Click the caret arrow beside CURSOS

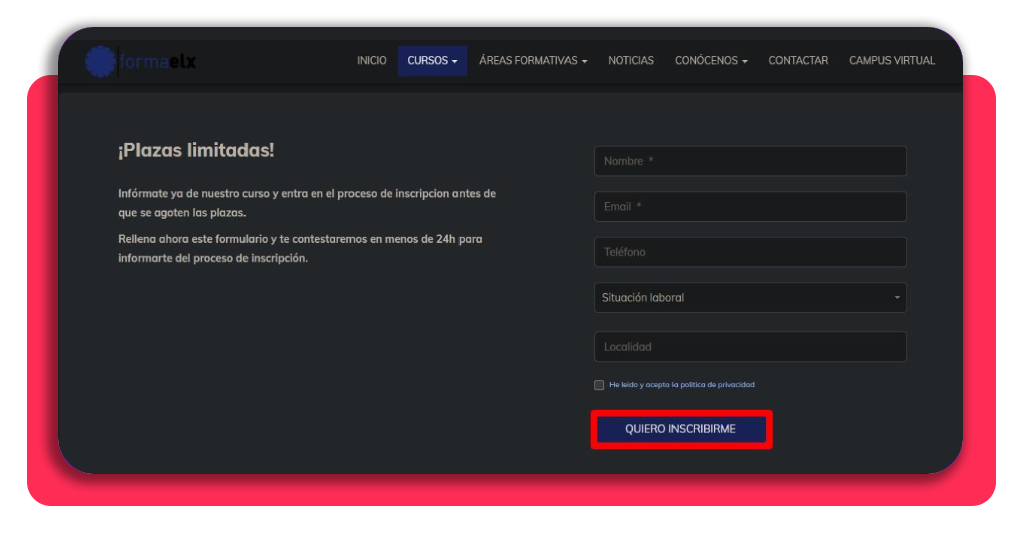455,61
